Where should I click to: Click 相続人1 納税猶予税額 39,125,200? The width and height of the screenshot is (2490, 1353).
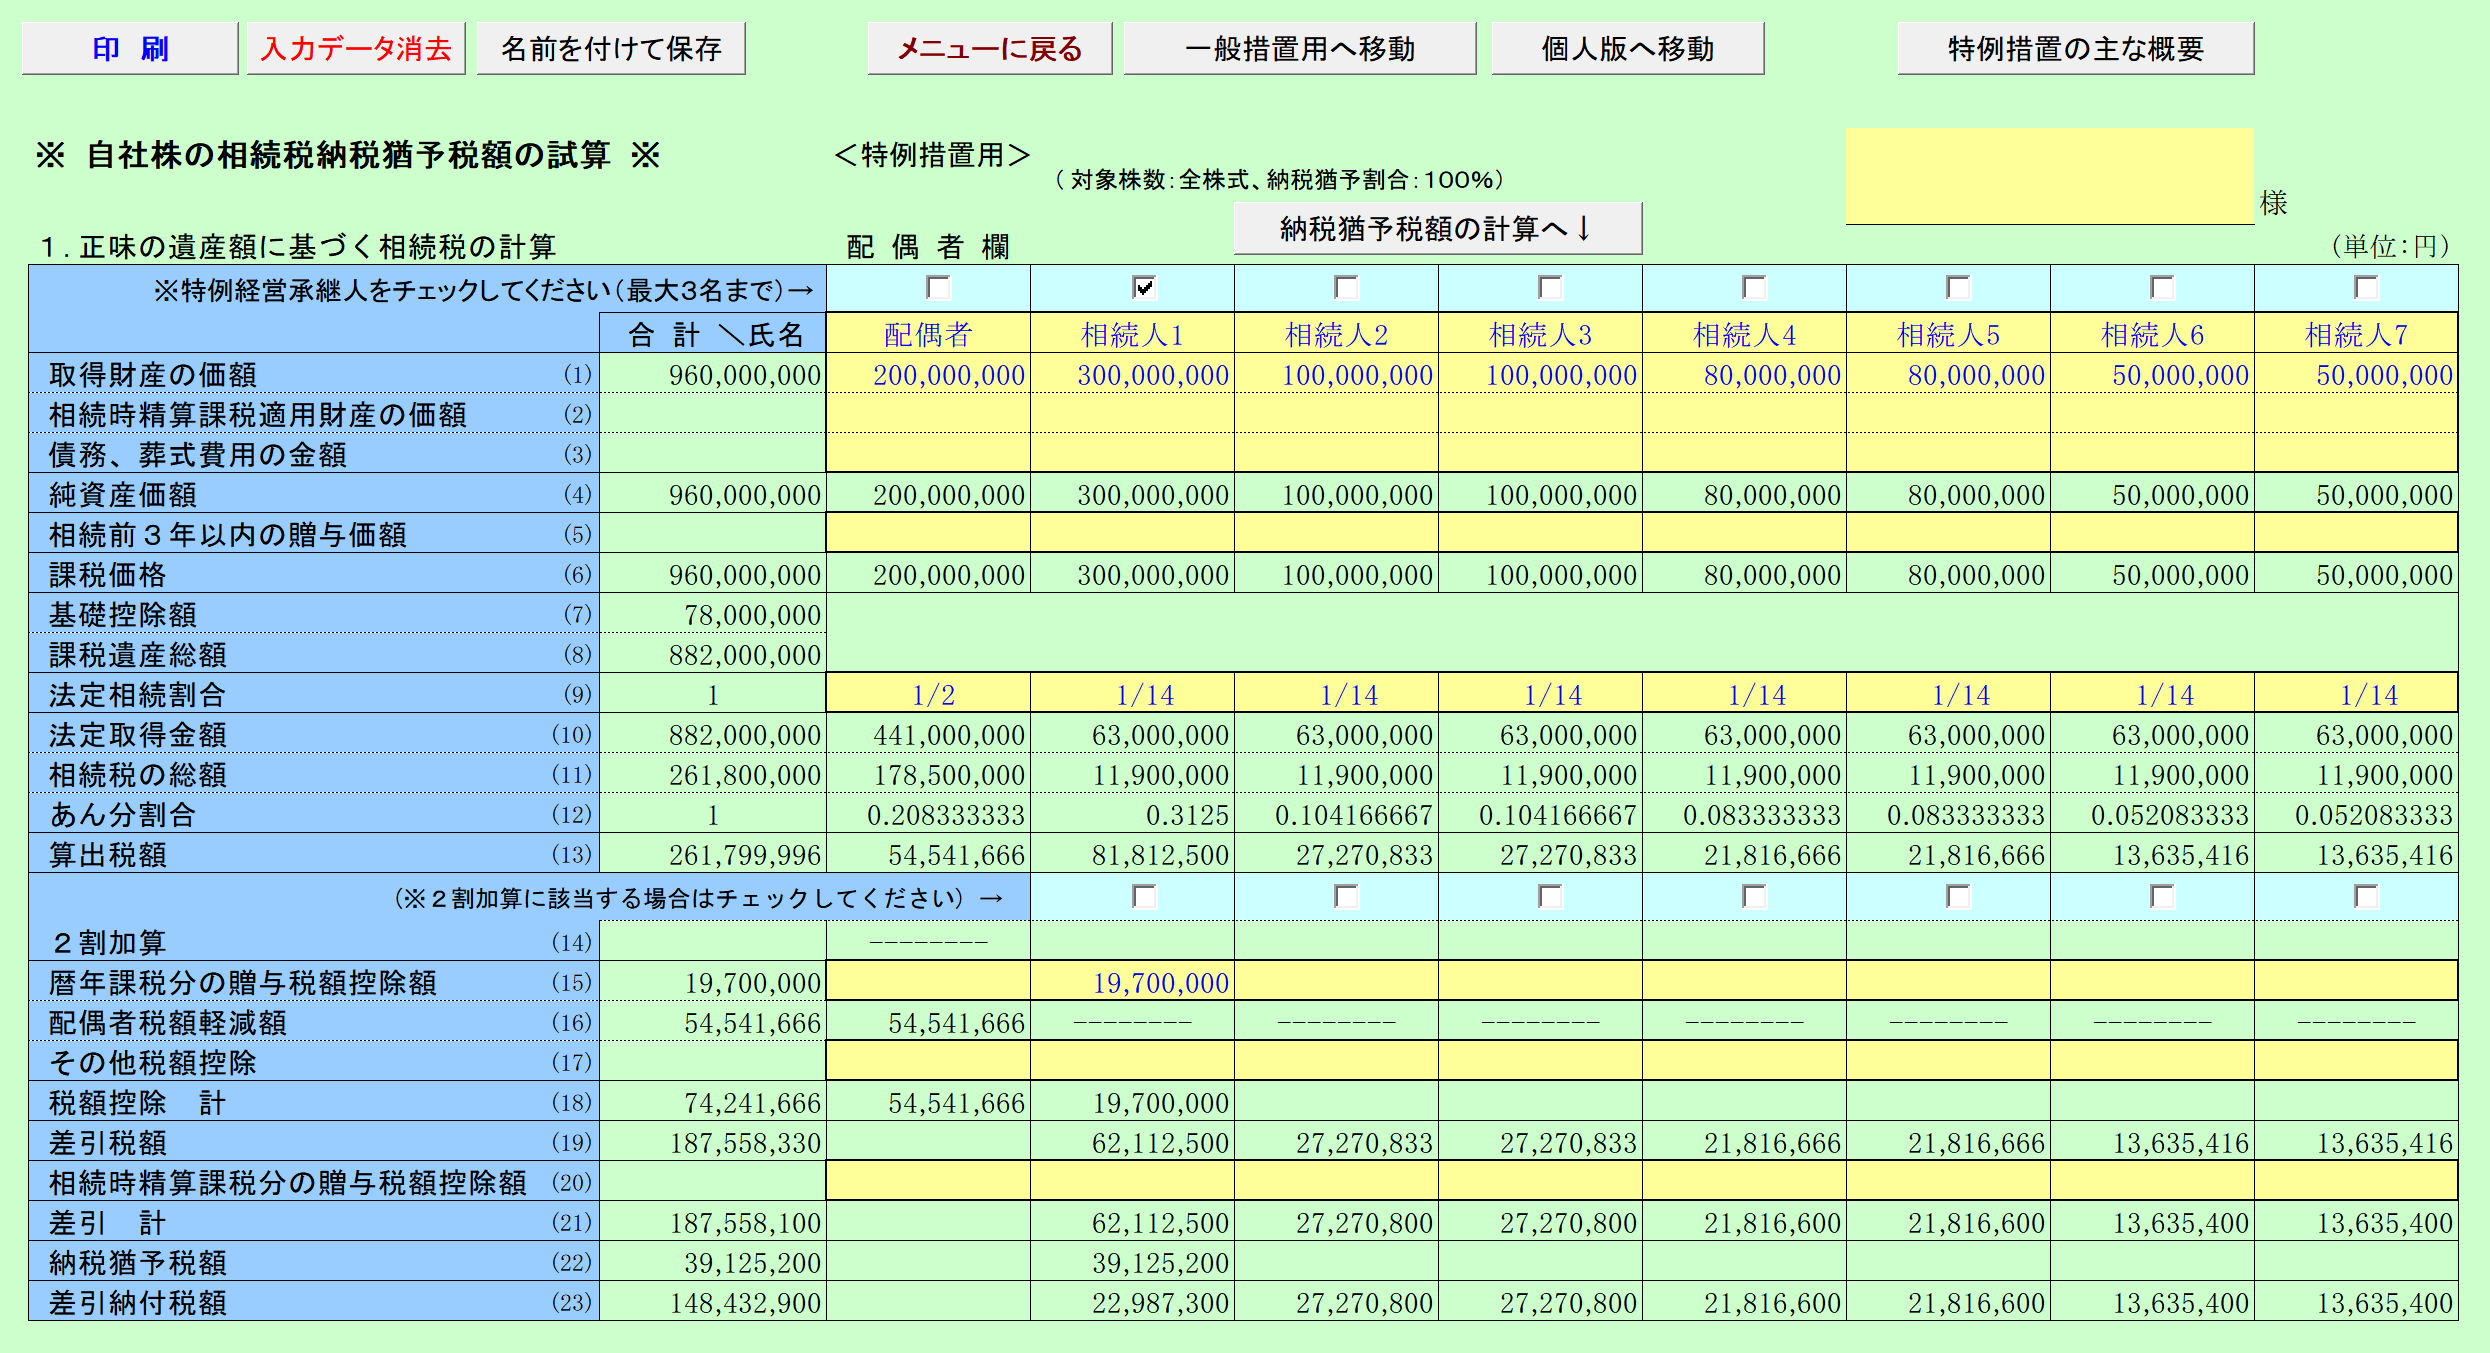point(1132,1262)
